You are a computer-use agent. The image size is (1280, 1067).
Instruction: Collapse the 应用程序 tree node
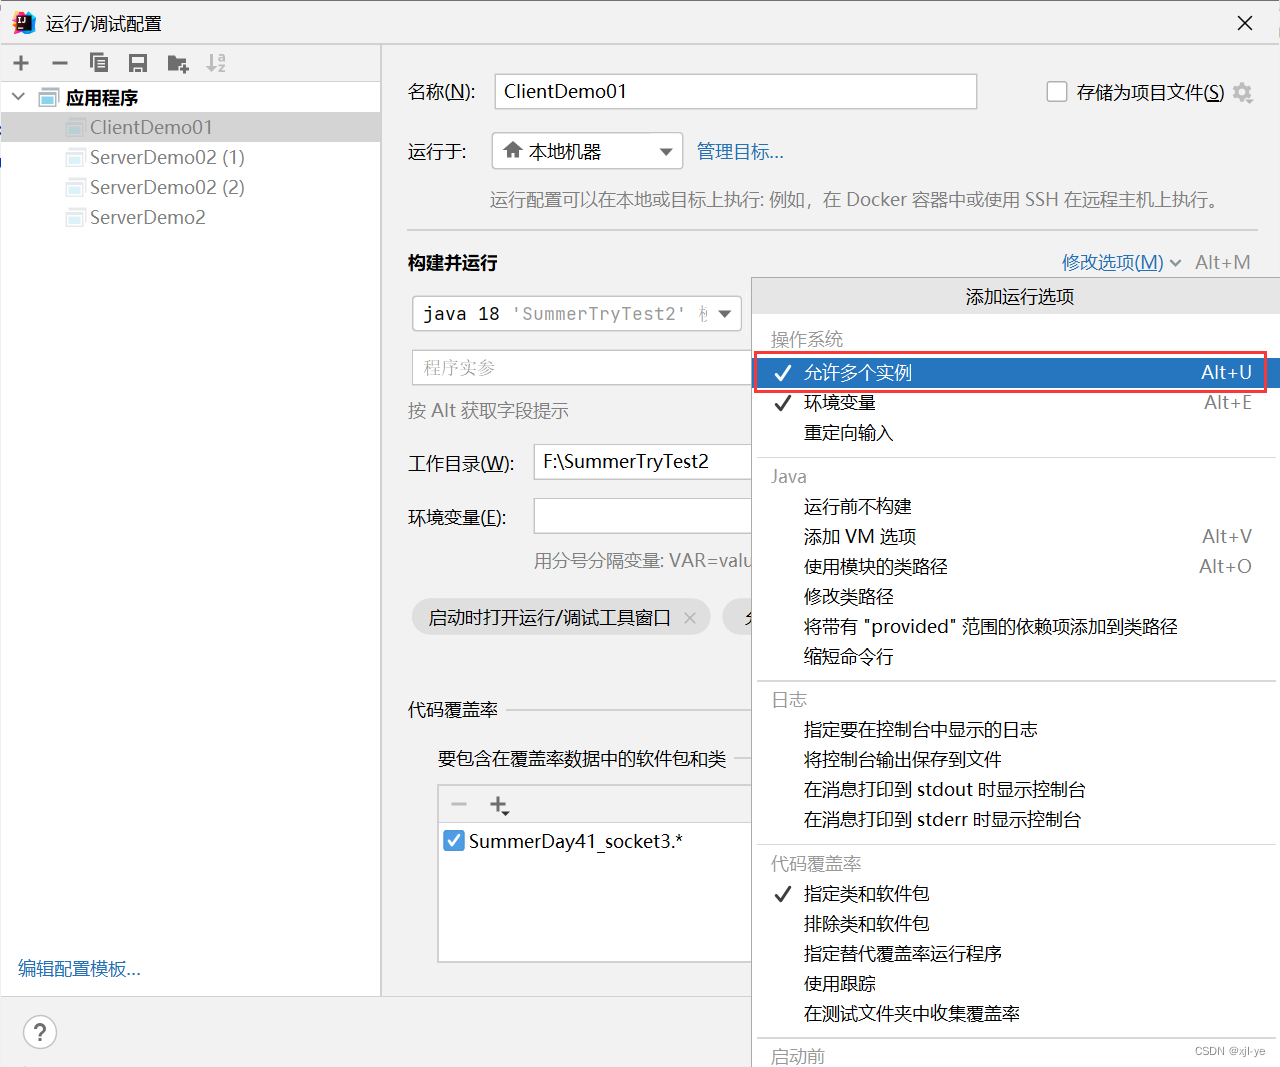18,97
